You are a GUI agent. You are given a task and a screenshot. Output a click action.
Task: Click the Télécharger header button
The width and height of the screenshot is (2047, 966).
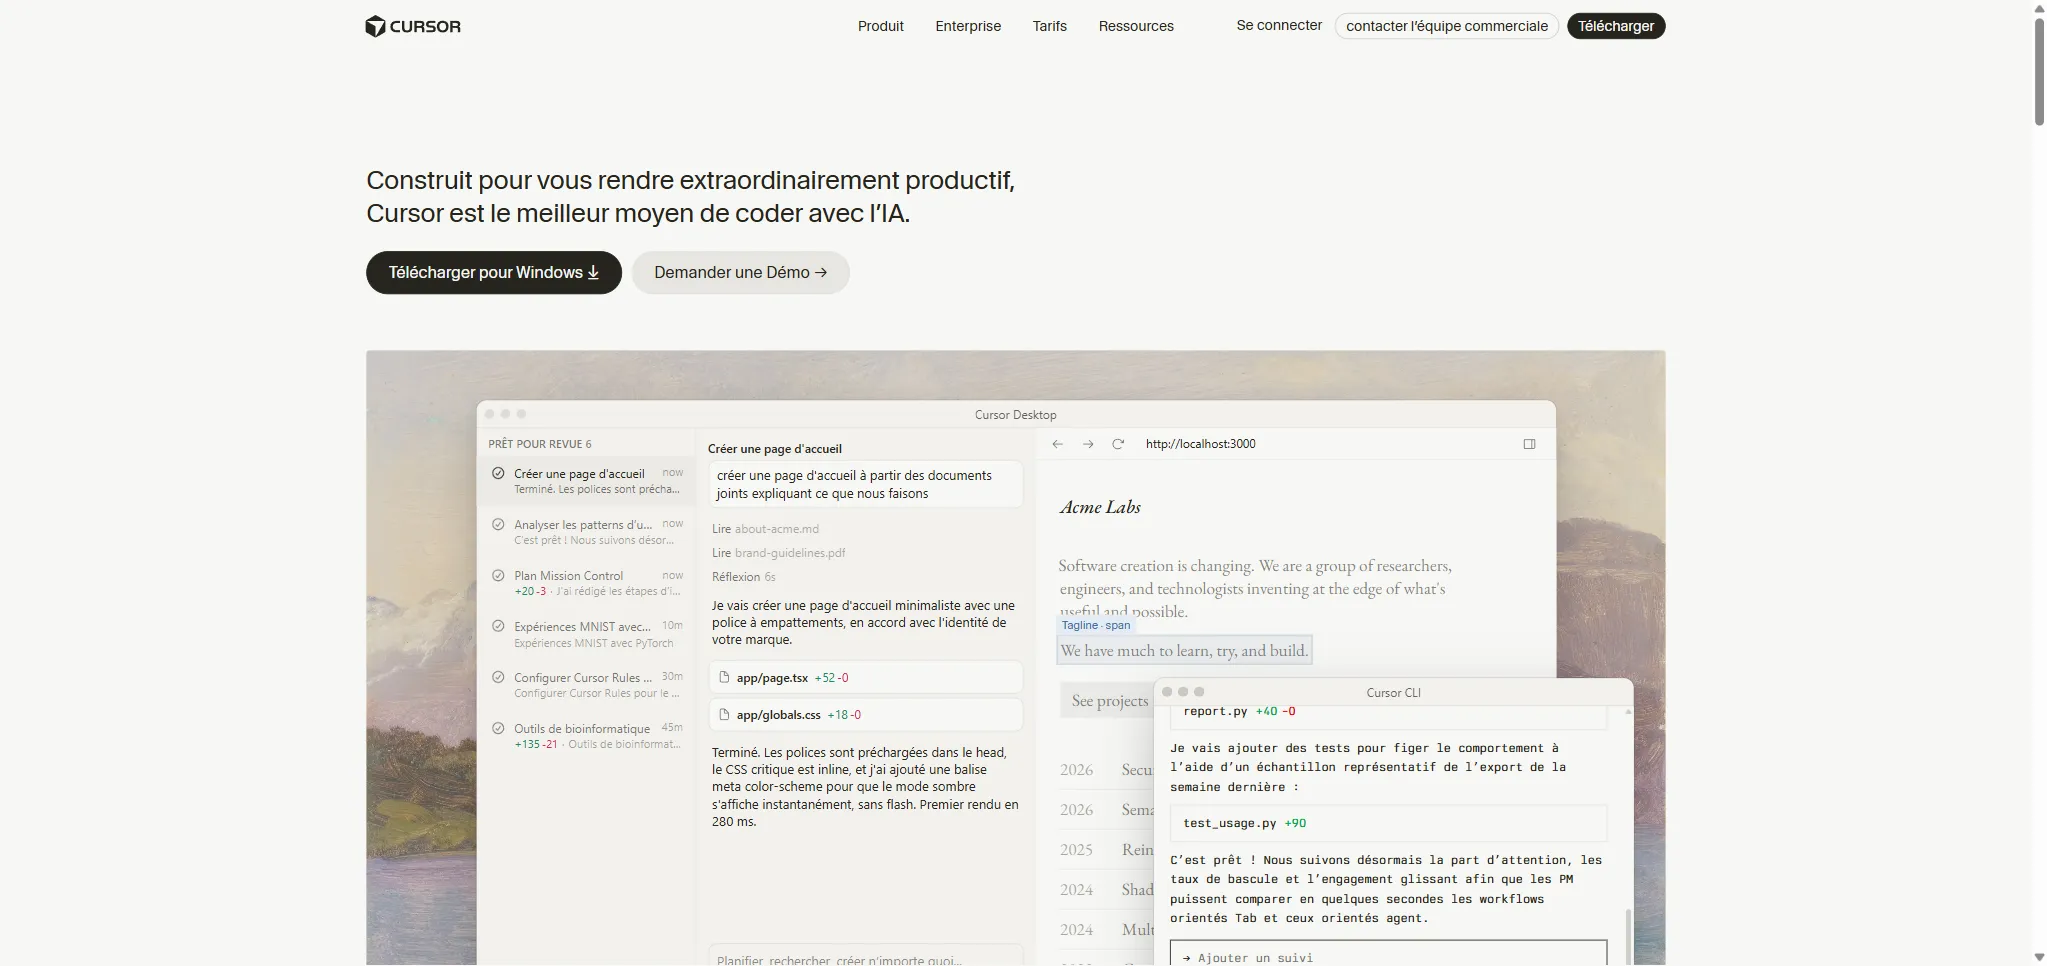click(1615, 26)
